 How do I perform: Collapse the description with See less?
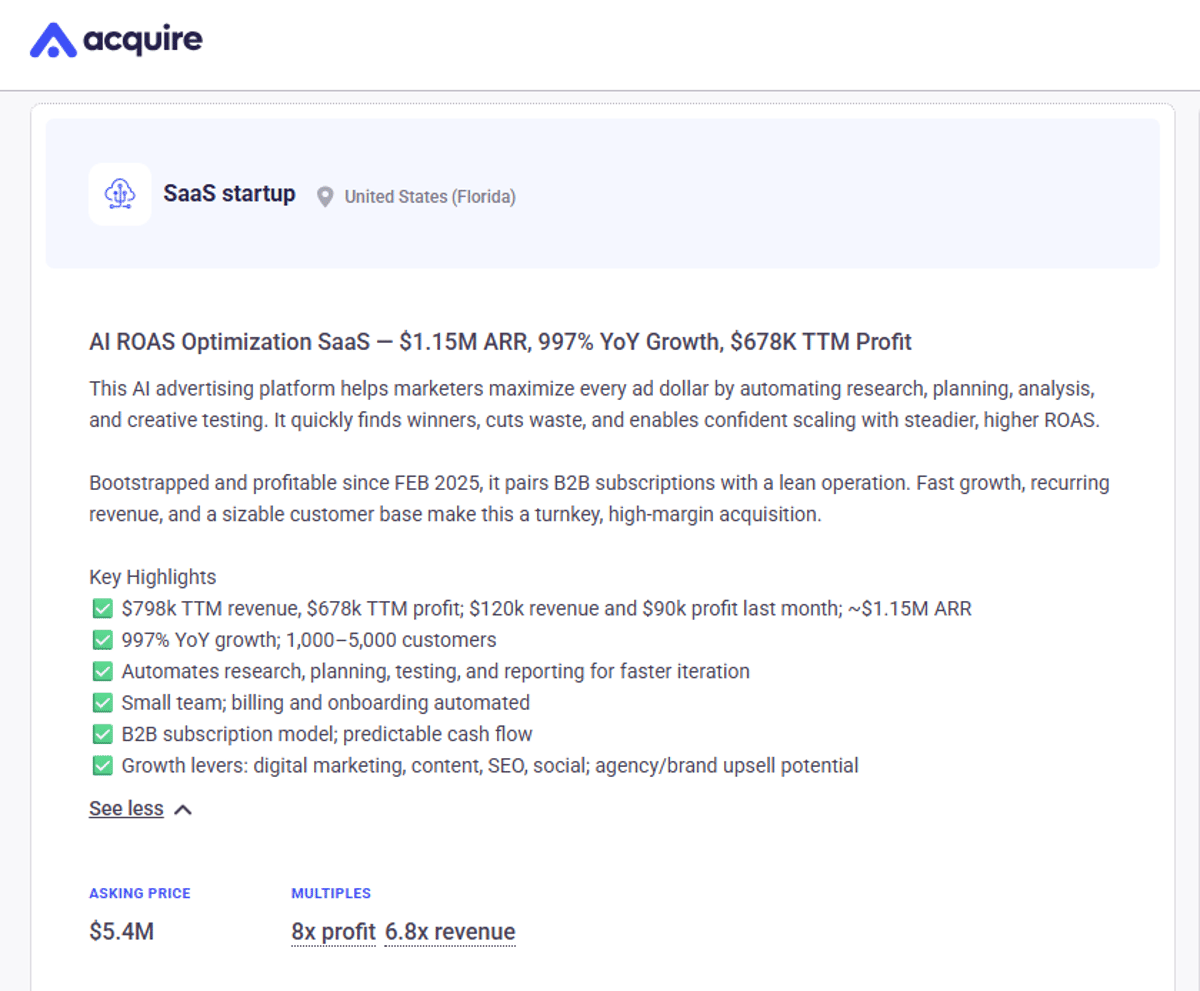126,808
